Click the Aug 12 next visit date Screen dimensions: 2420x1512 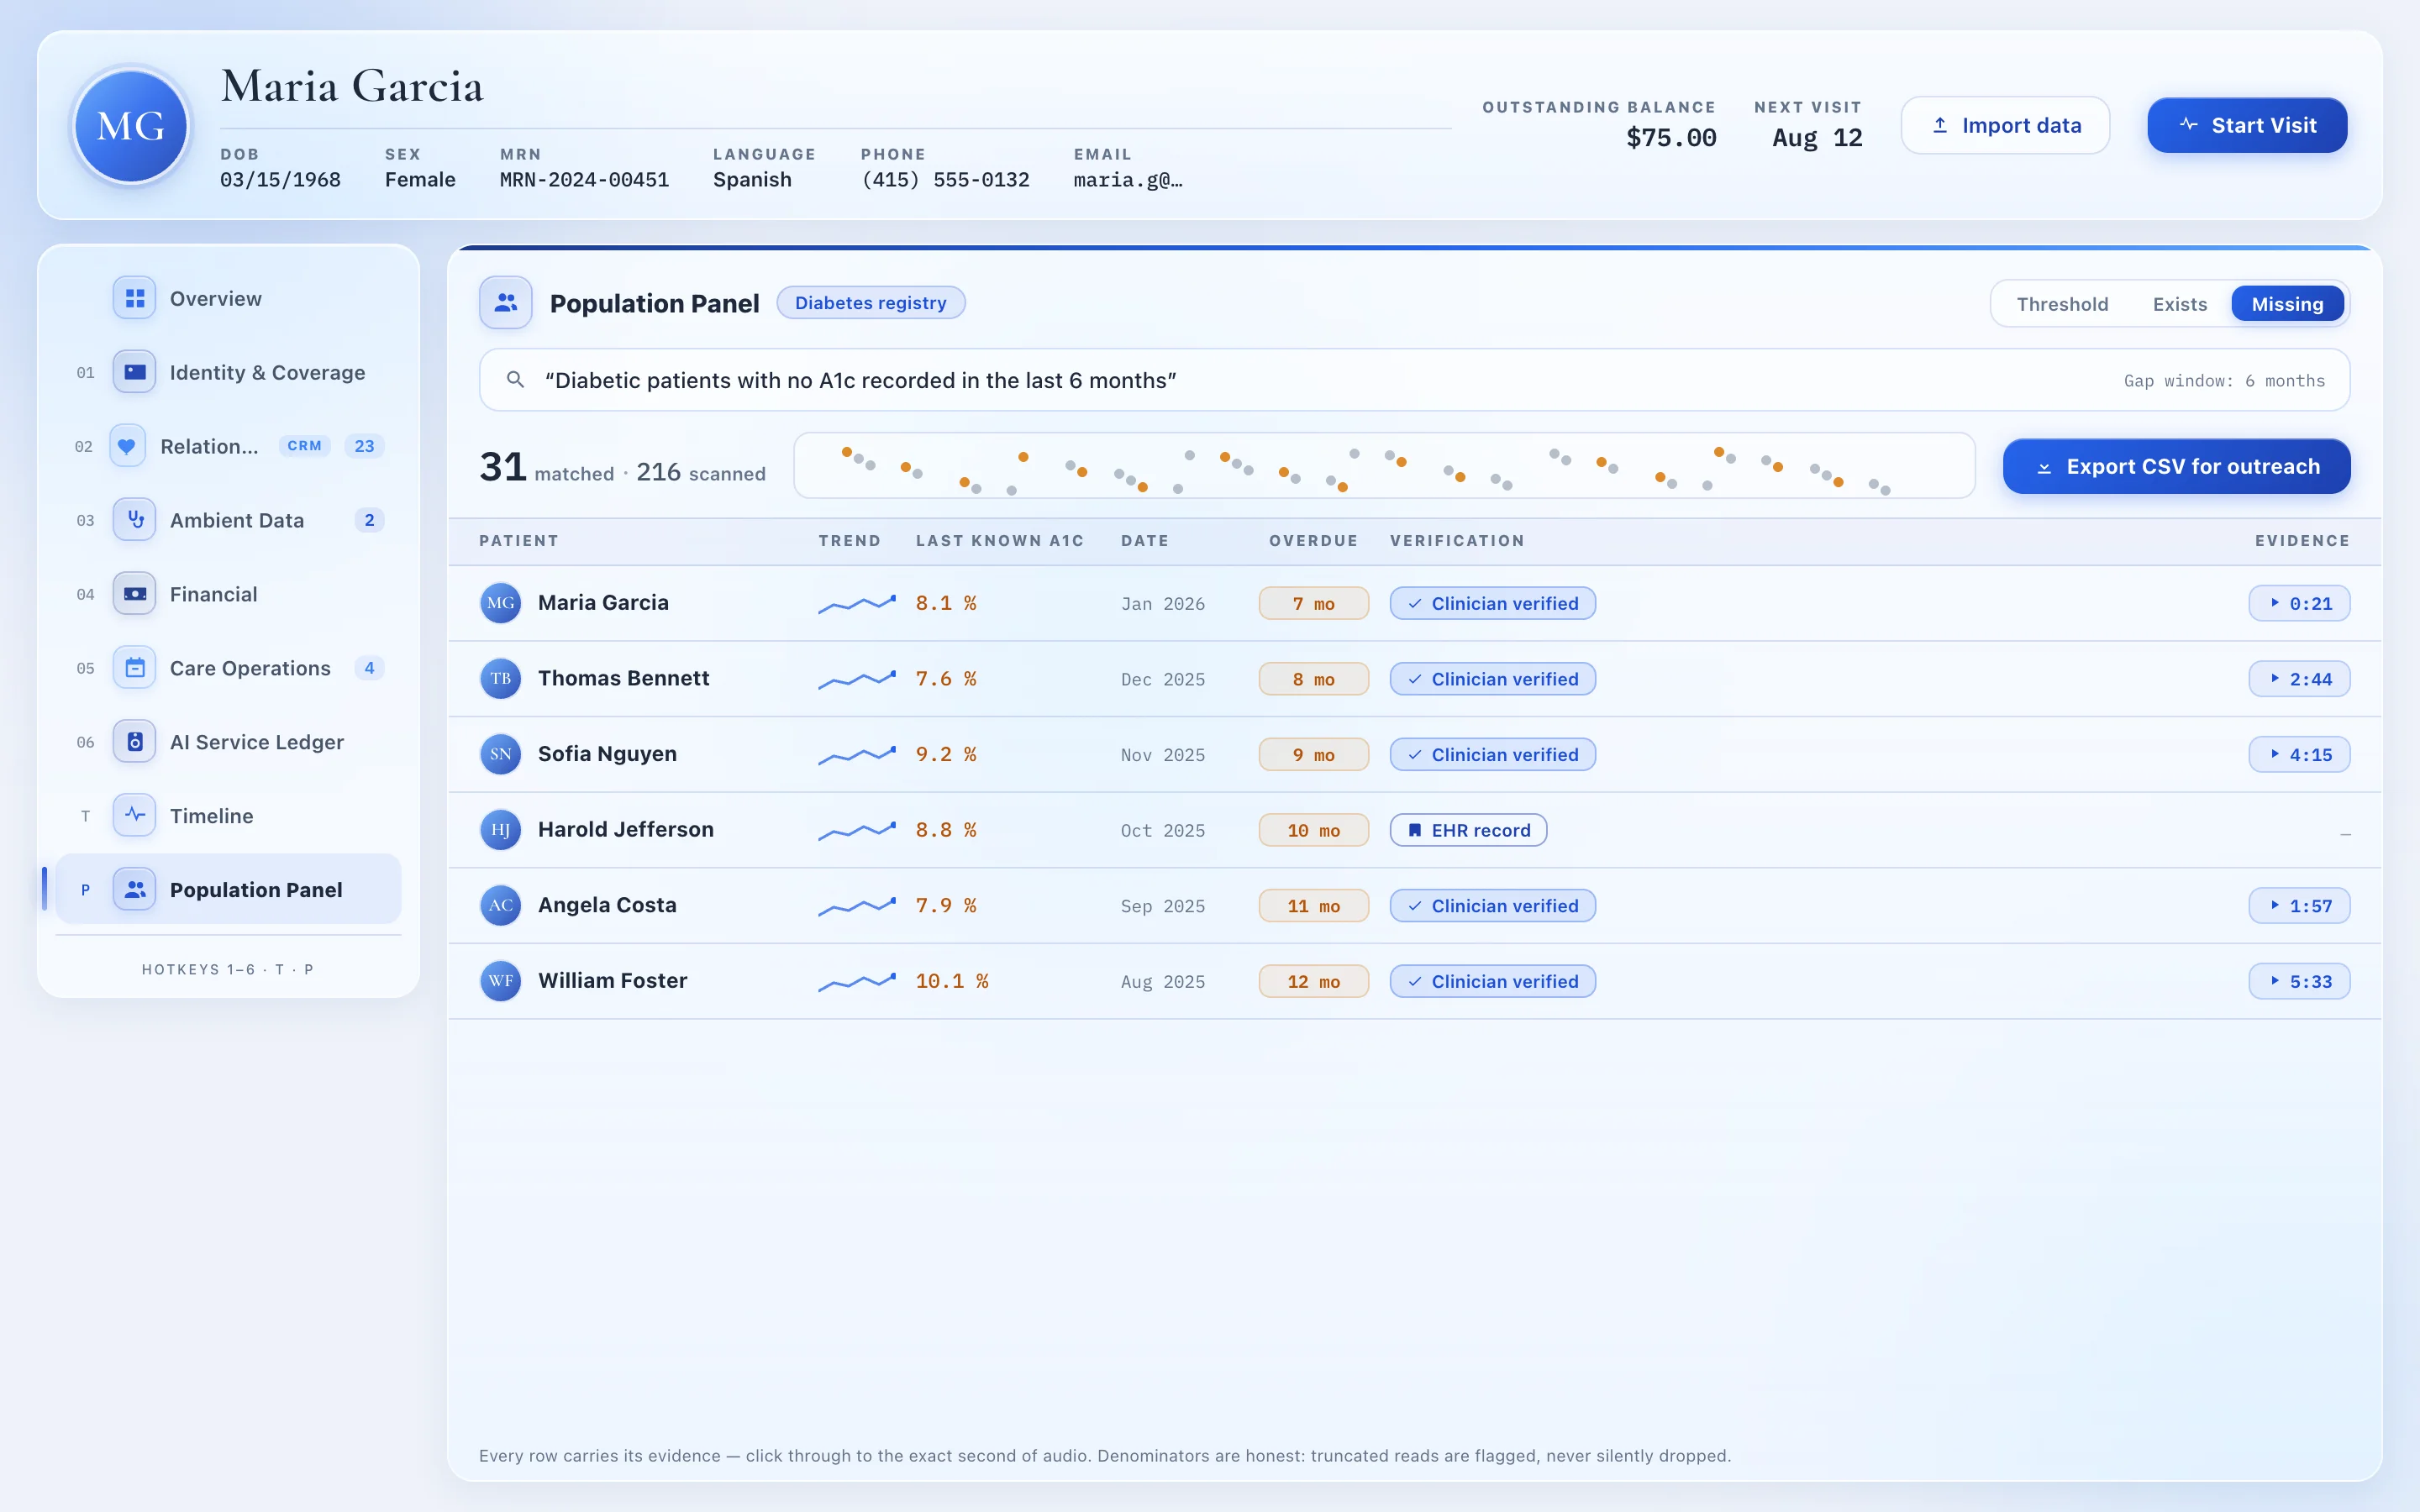(x=1817, y=138)
